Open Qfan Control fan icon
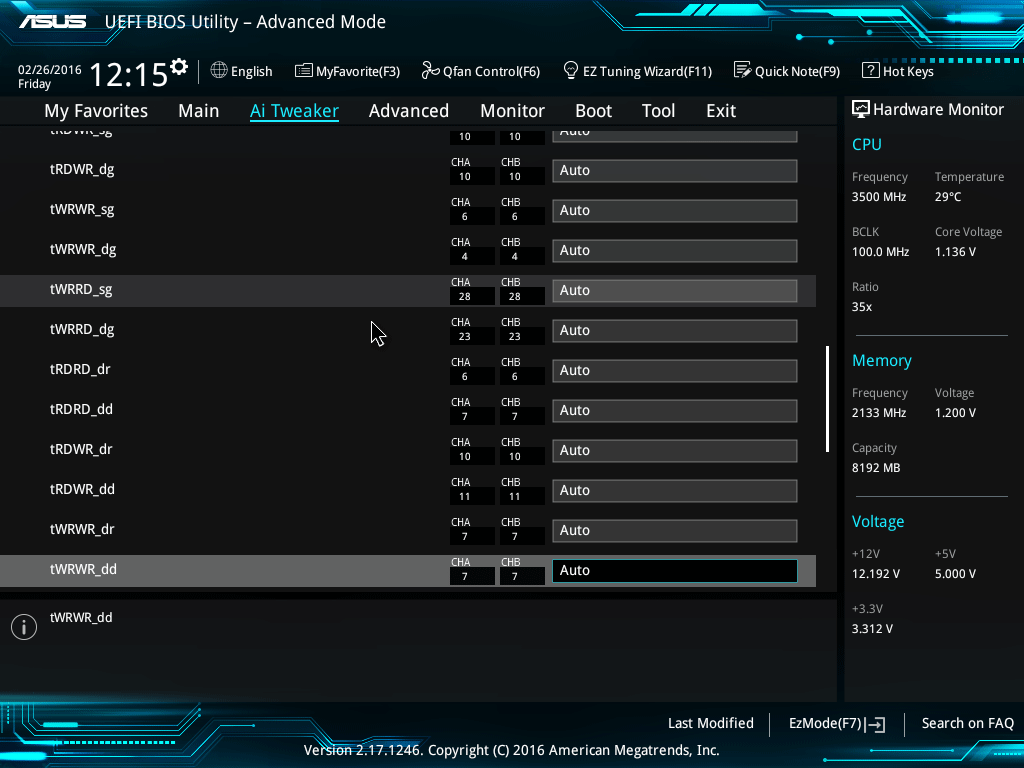 430,71
